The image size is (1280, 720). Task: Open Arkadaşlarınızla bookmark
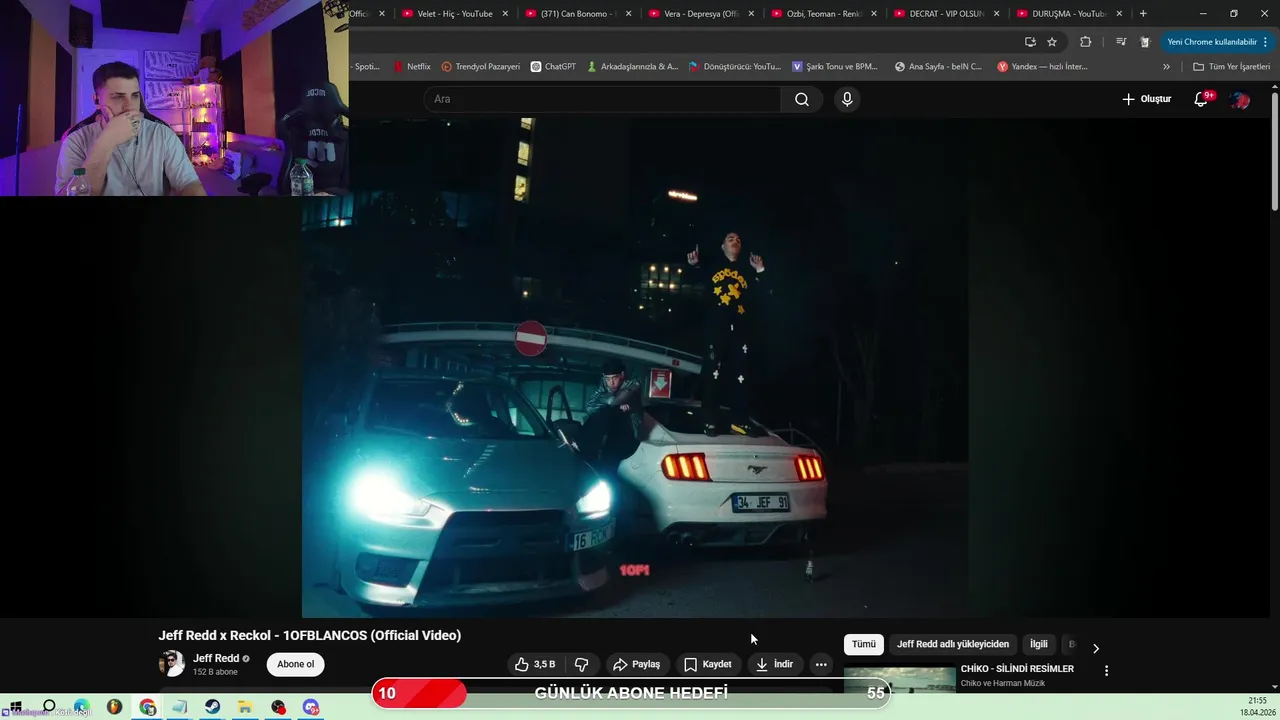point(632,67)
